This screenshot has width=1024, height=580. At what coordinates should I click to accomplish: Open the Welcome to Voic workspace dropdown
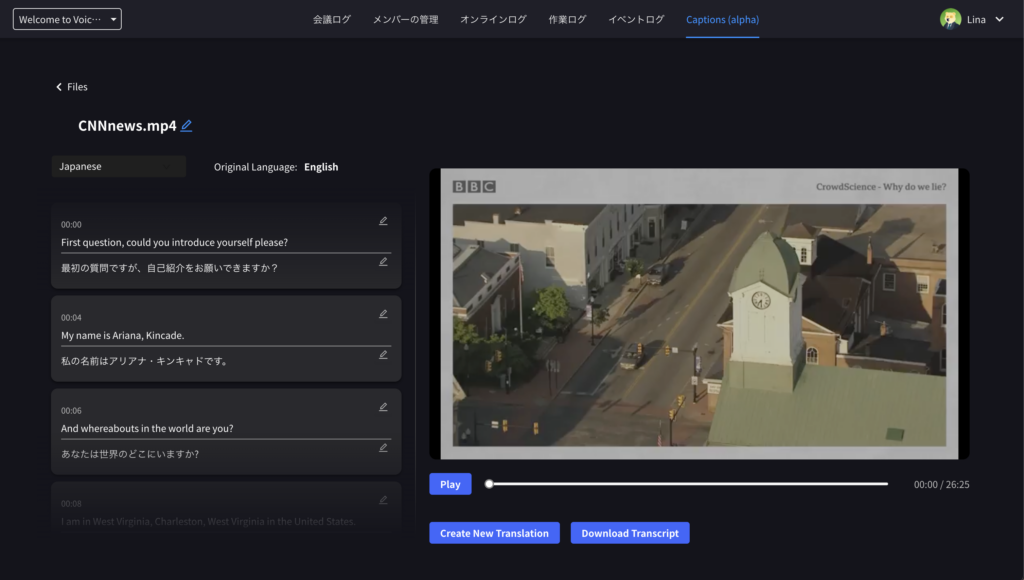coord(67,19)
